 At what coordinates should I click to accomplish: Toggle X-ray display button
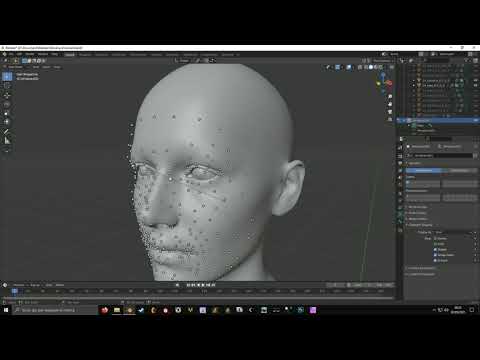[360, 67]
